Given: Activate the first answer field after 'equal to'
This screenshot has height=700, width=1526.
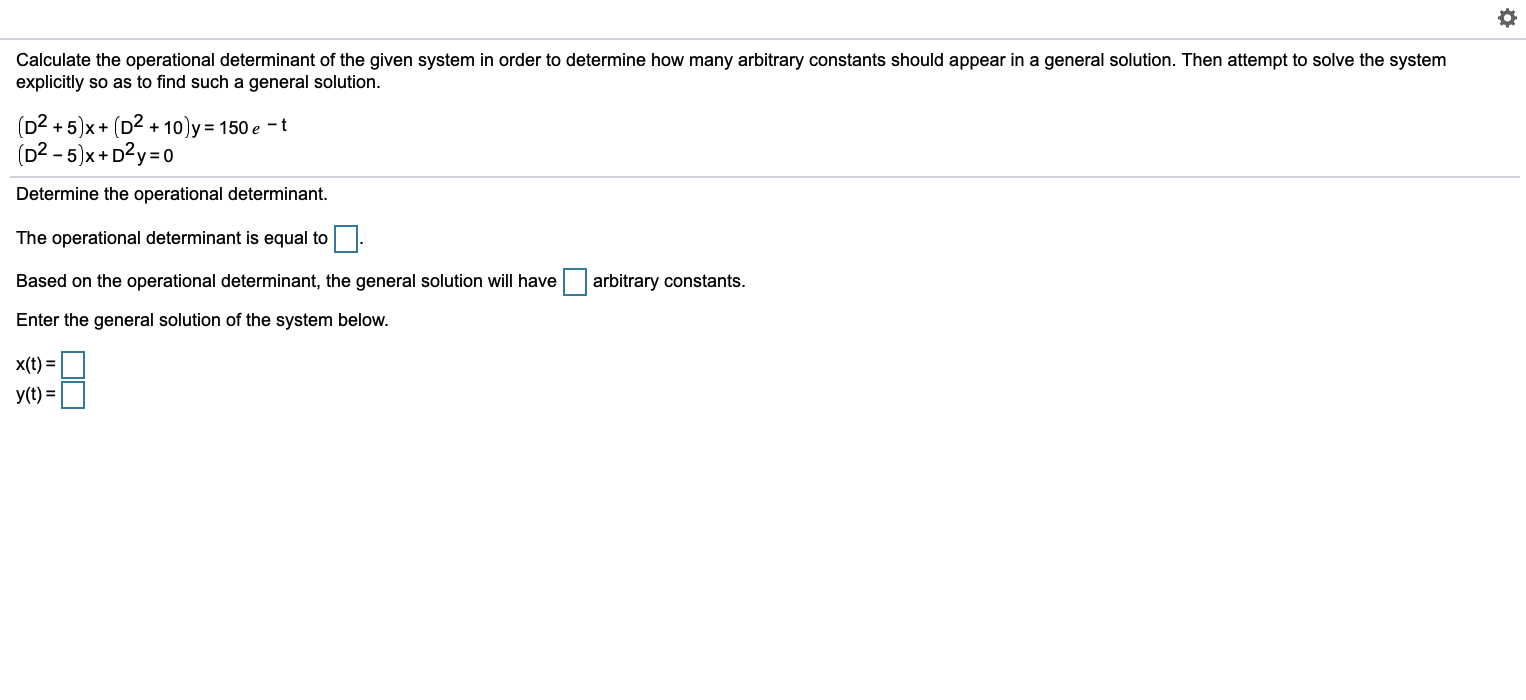Looking at the screenshot, I should coord(345,238).
